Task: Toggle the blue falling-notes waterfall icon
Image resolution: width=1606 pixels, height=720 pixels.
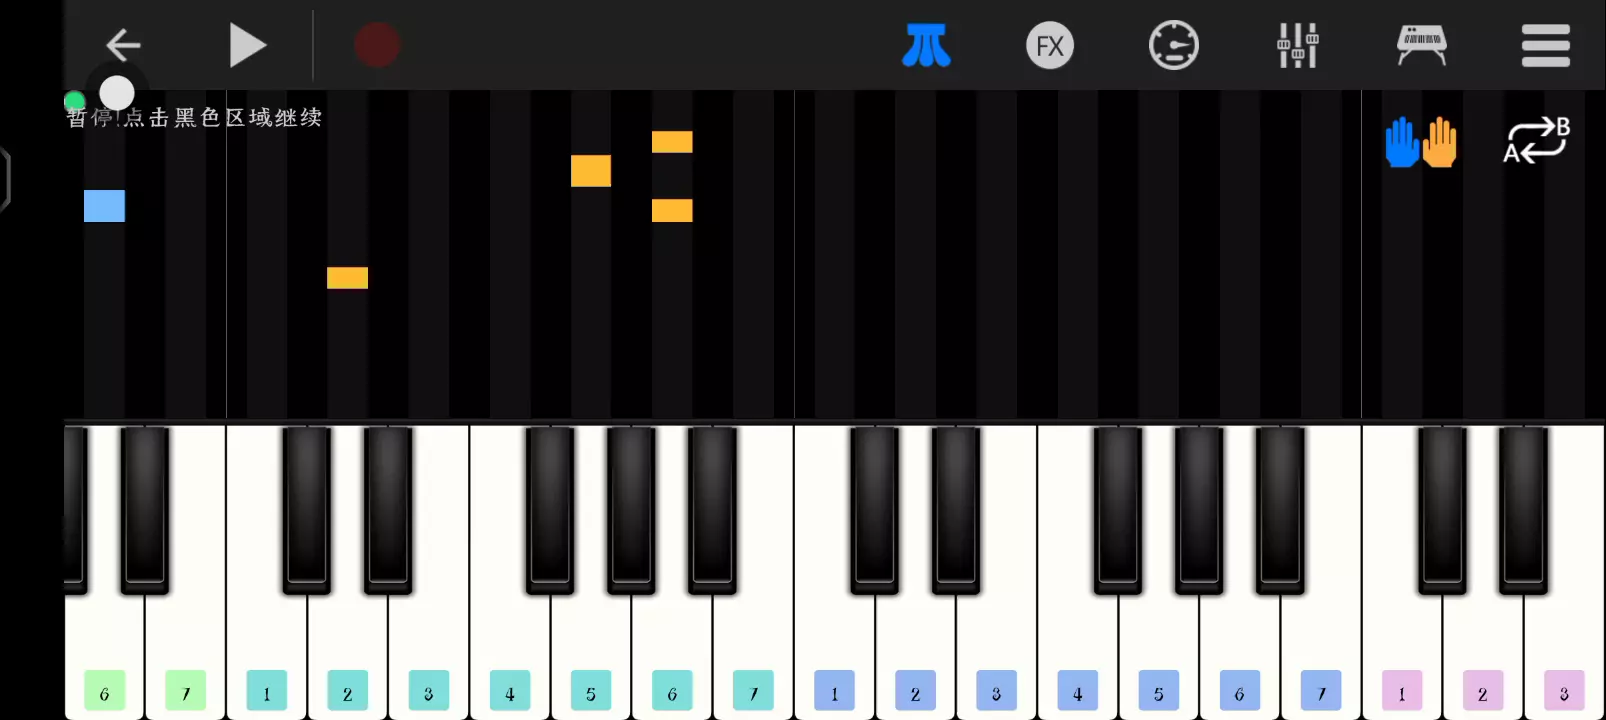Action: click(x=926, y=46)
